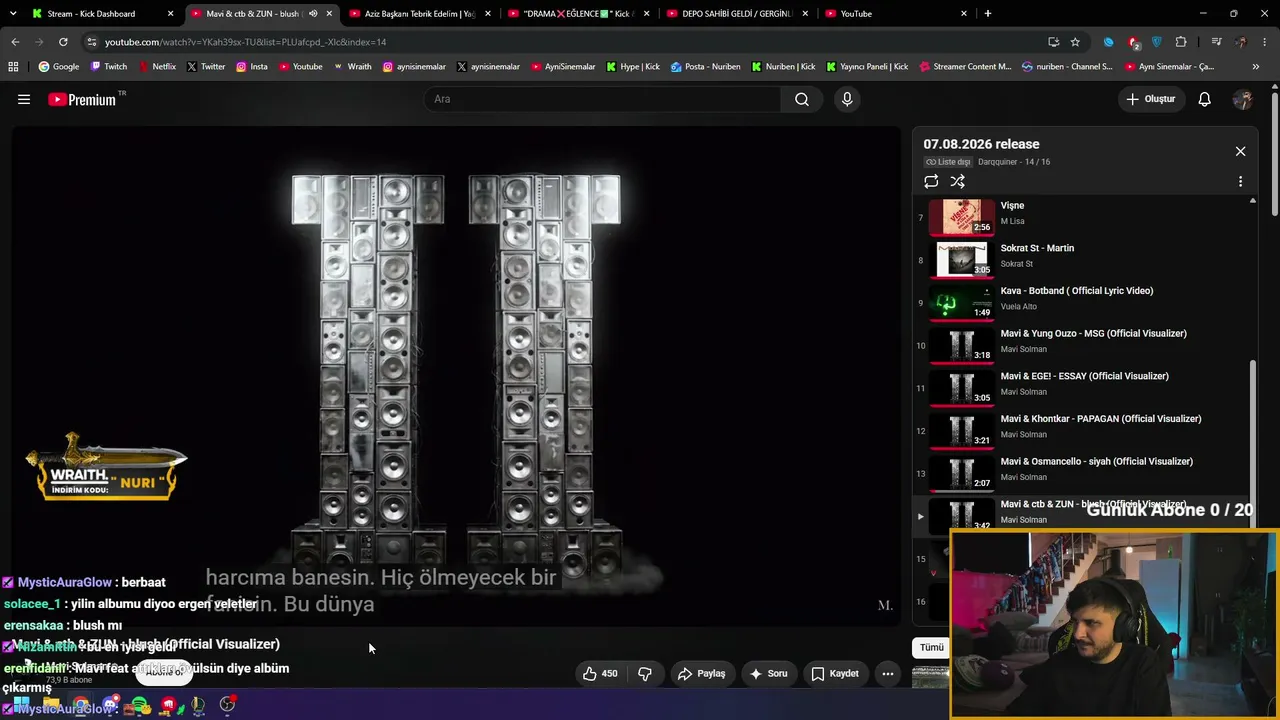Click the search magnifier button

pyautogui.click(x=802, y=99)
